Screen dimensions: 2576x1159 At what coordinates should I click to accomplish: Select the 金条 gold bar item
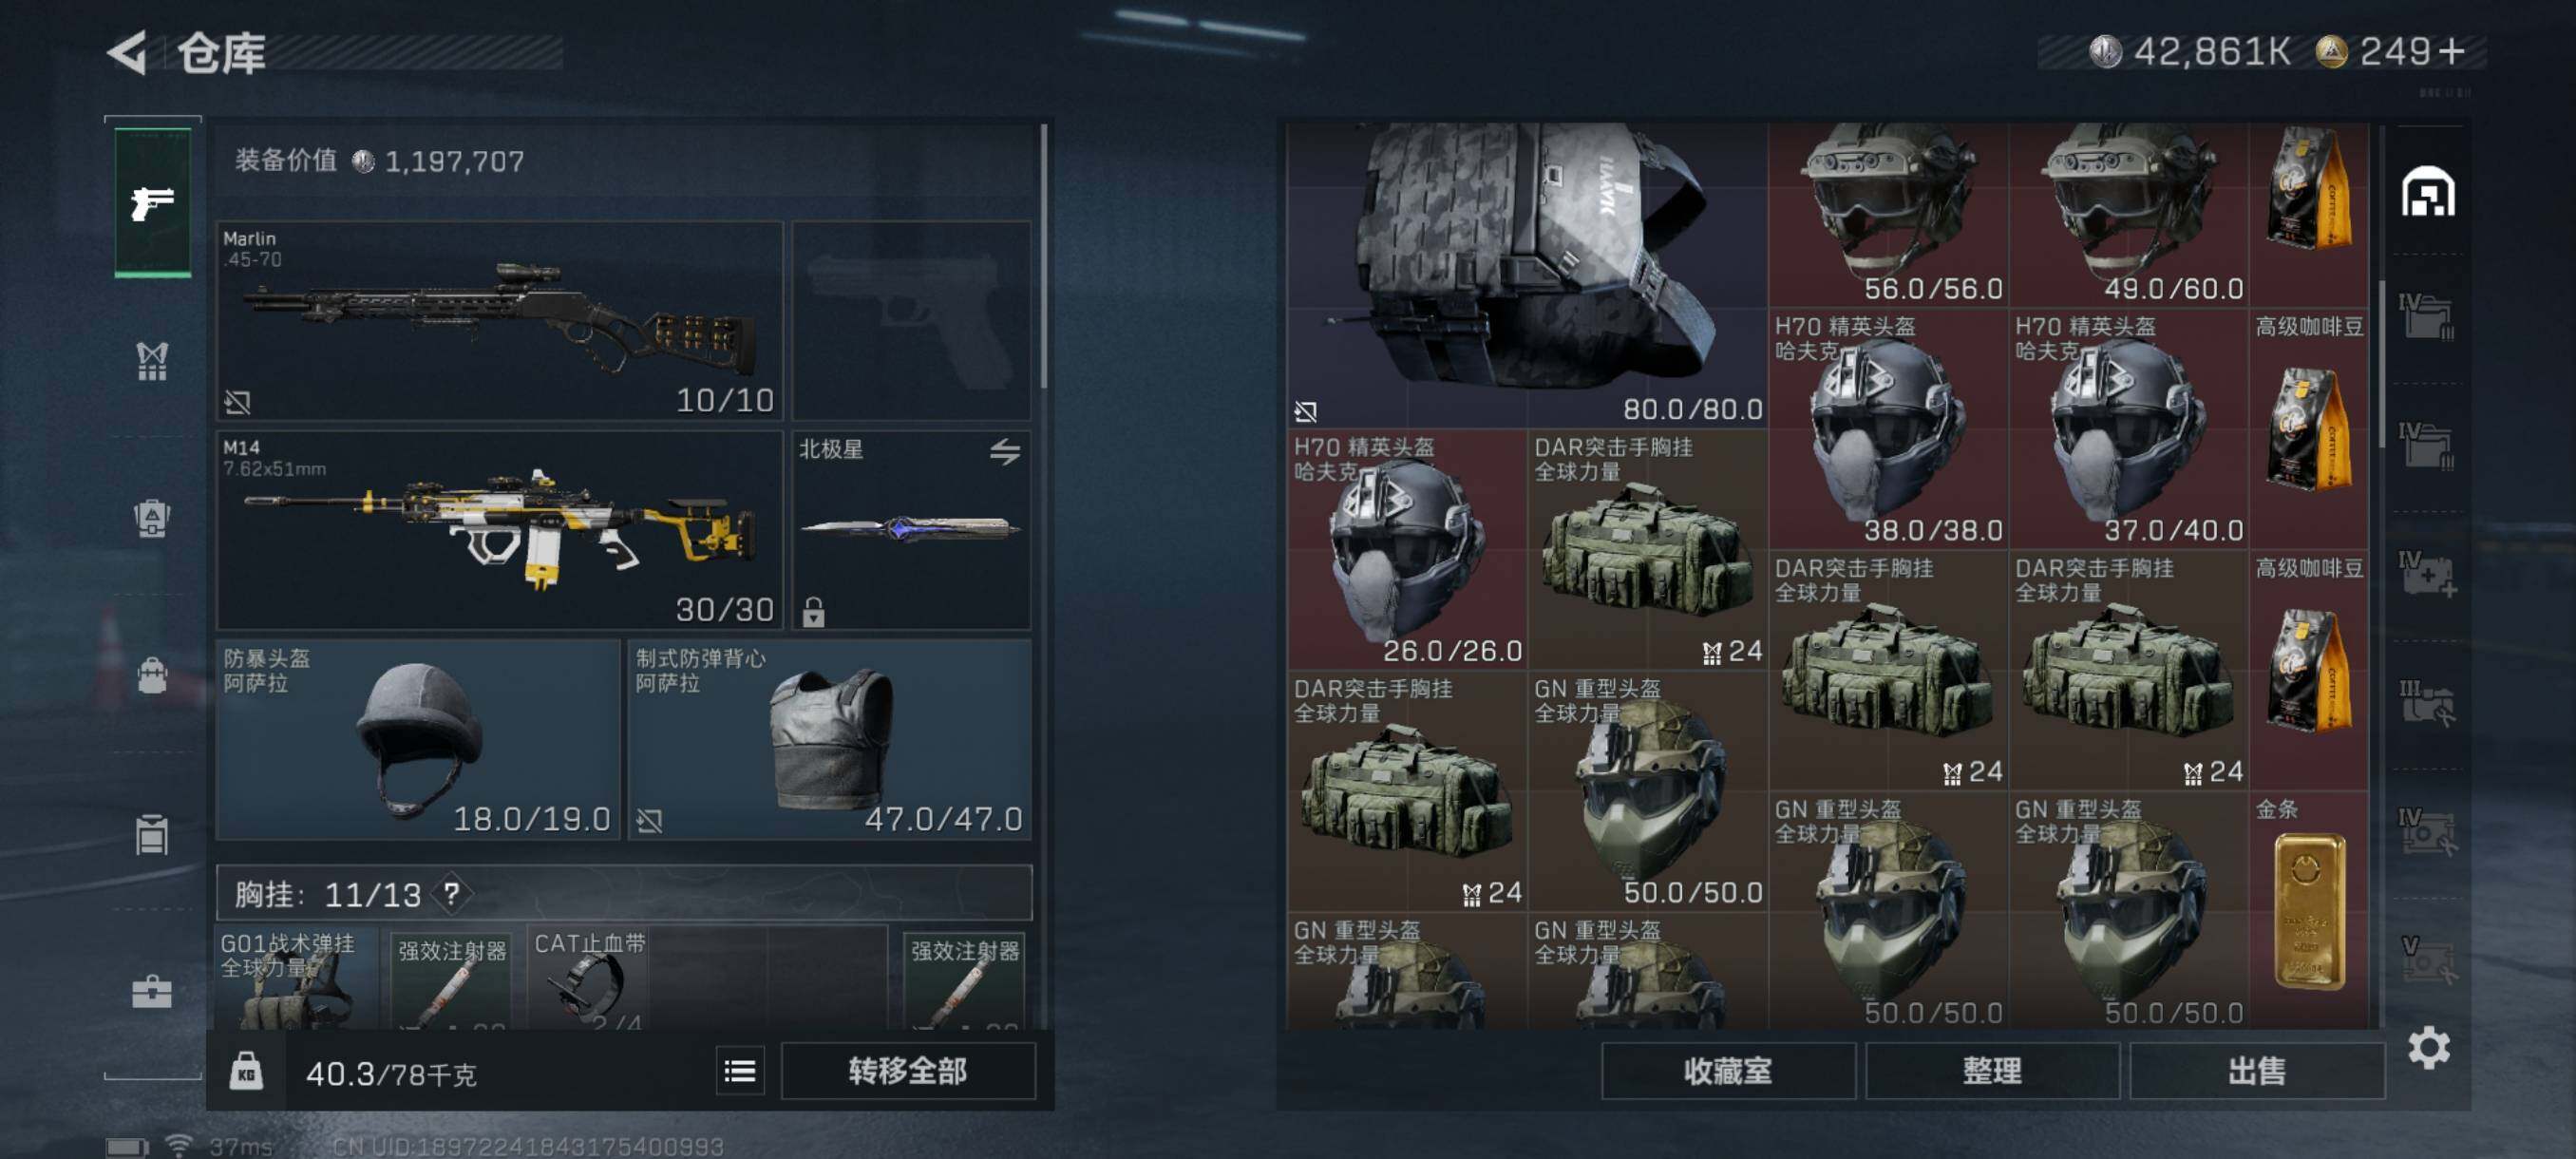click(2308, 910)
